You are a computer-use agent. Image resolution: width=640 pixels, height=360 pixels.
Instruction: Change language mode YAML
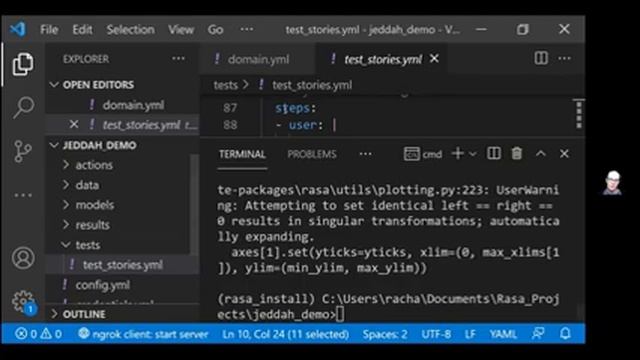[503, 334]
